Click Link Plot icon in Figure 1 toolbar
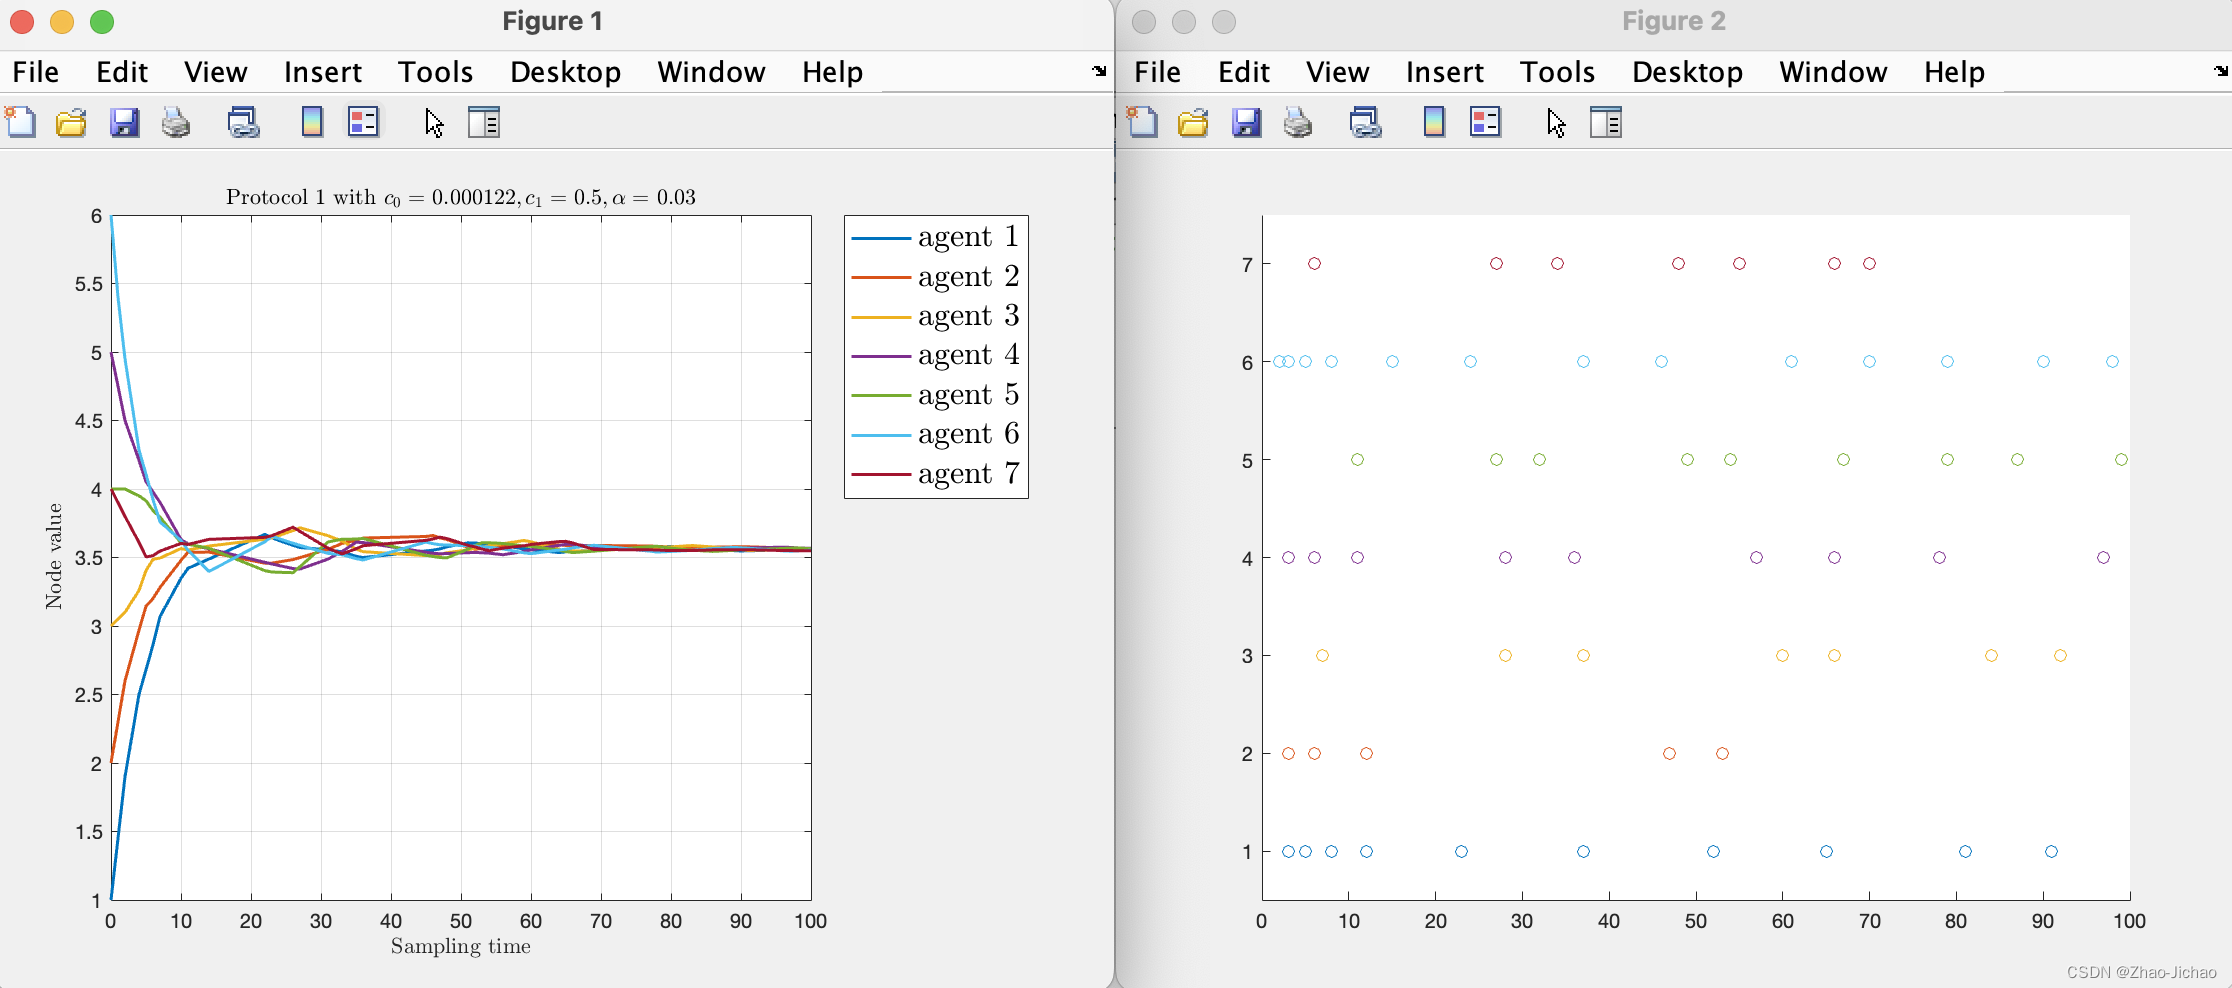Viewport: 2232px width, 988px height. coord(243,122)
